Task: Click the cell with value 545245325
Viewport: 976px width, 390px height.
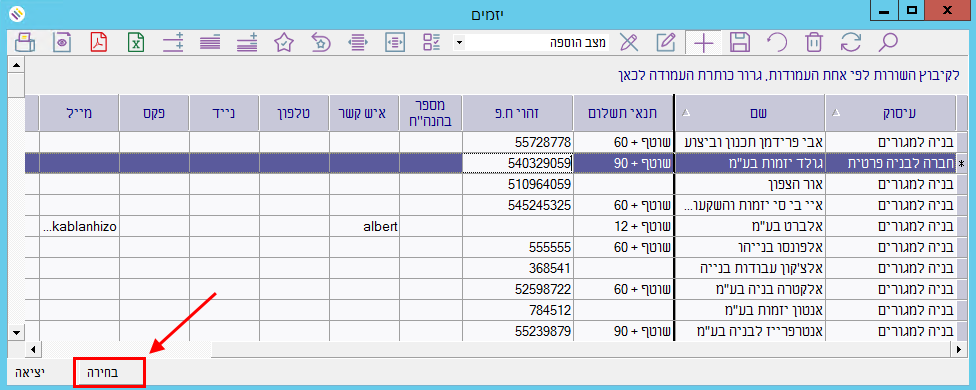Action: point(517,205)
